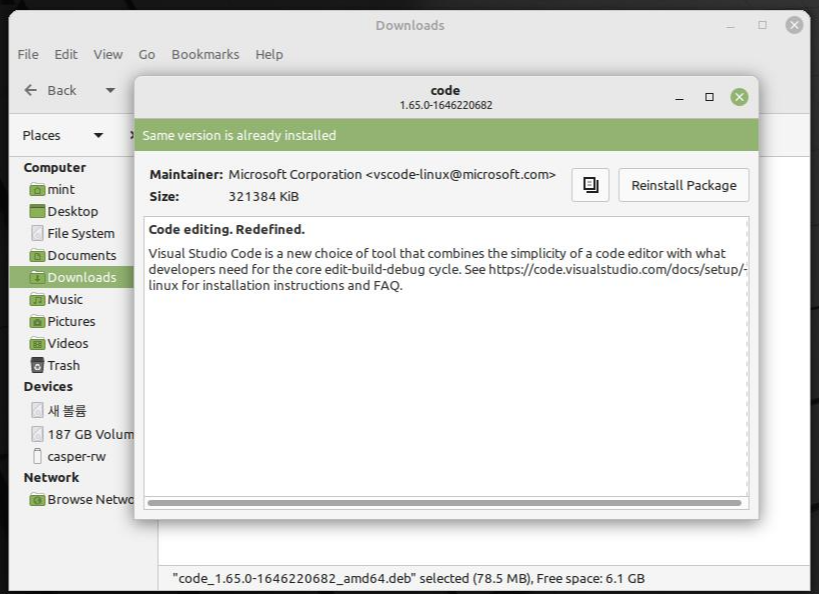Select the casper-rw device icon
This screenshot has height=594, width=819.
(x=37, y=456)
